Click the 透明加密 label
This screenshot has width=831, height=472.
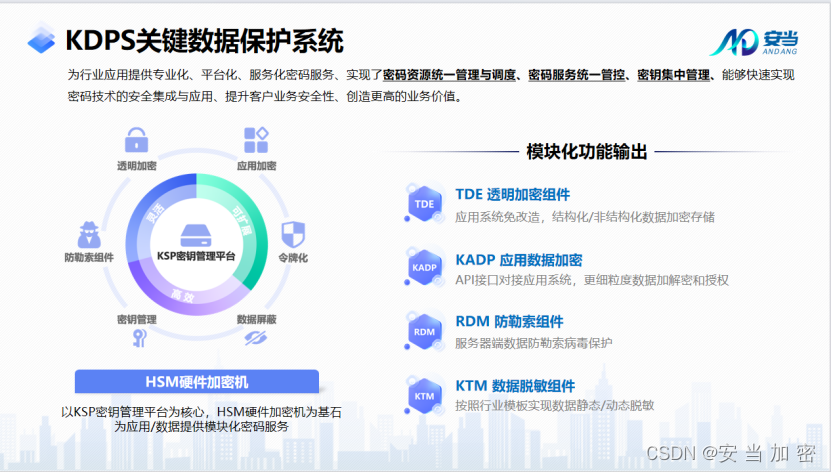click(x=137, y=166)
